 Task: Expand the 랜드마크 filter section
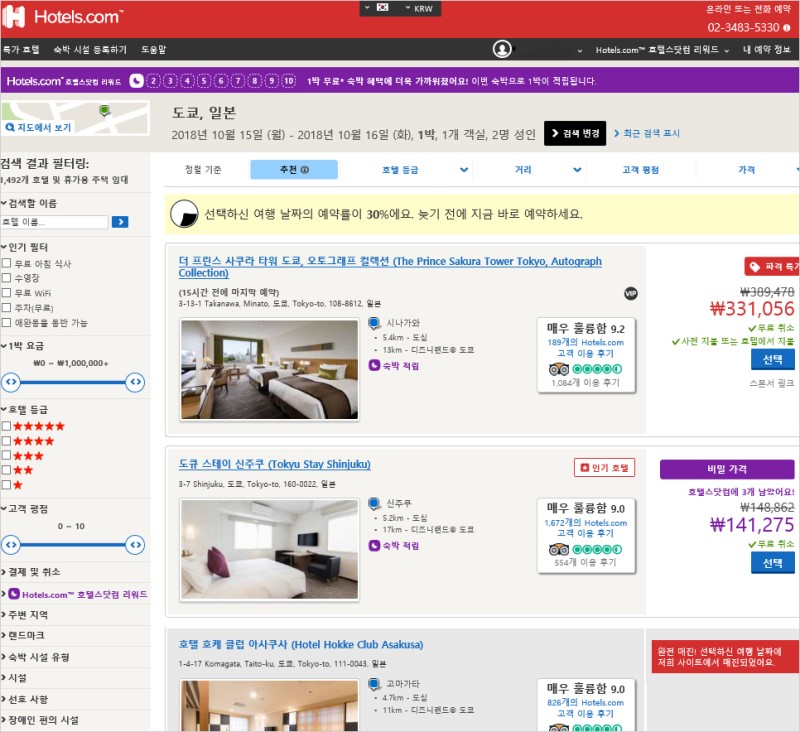point(23,635)
